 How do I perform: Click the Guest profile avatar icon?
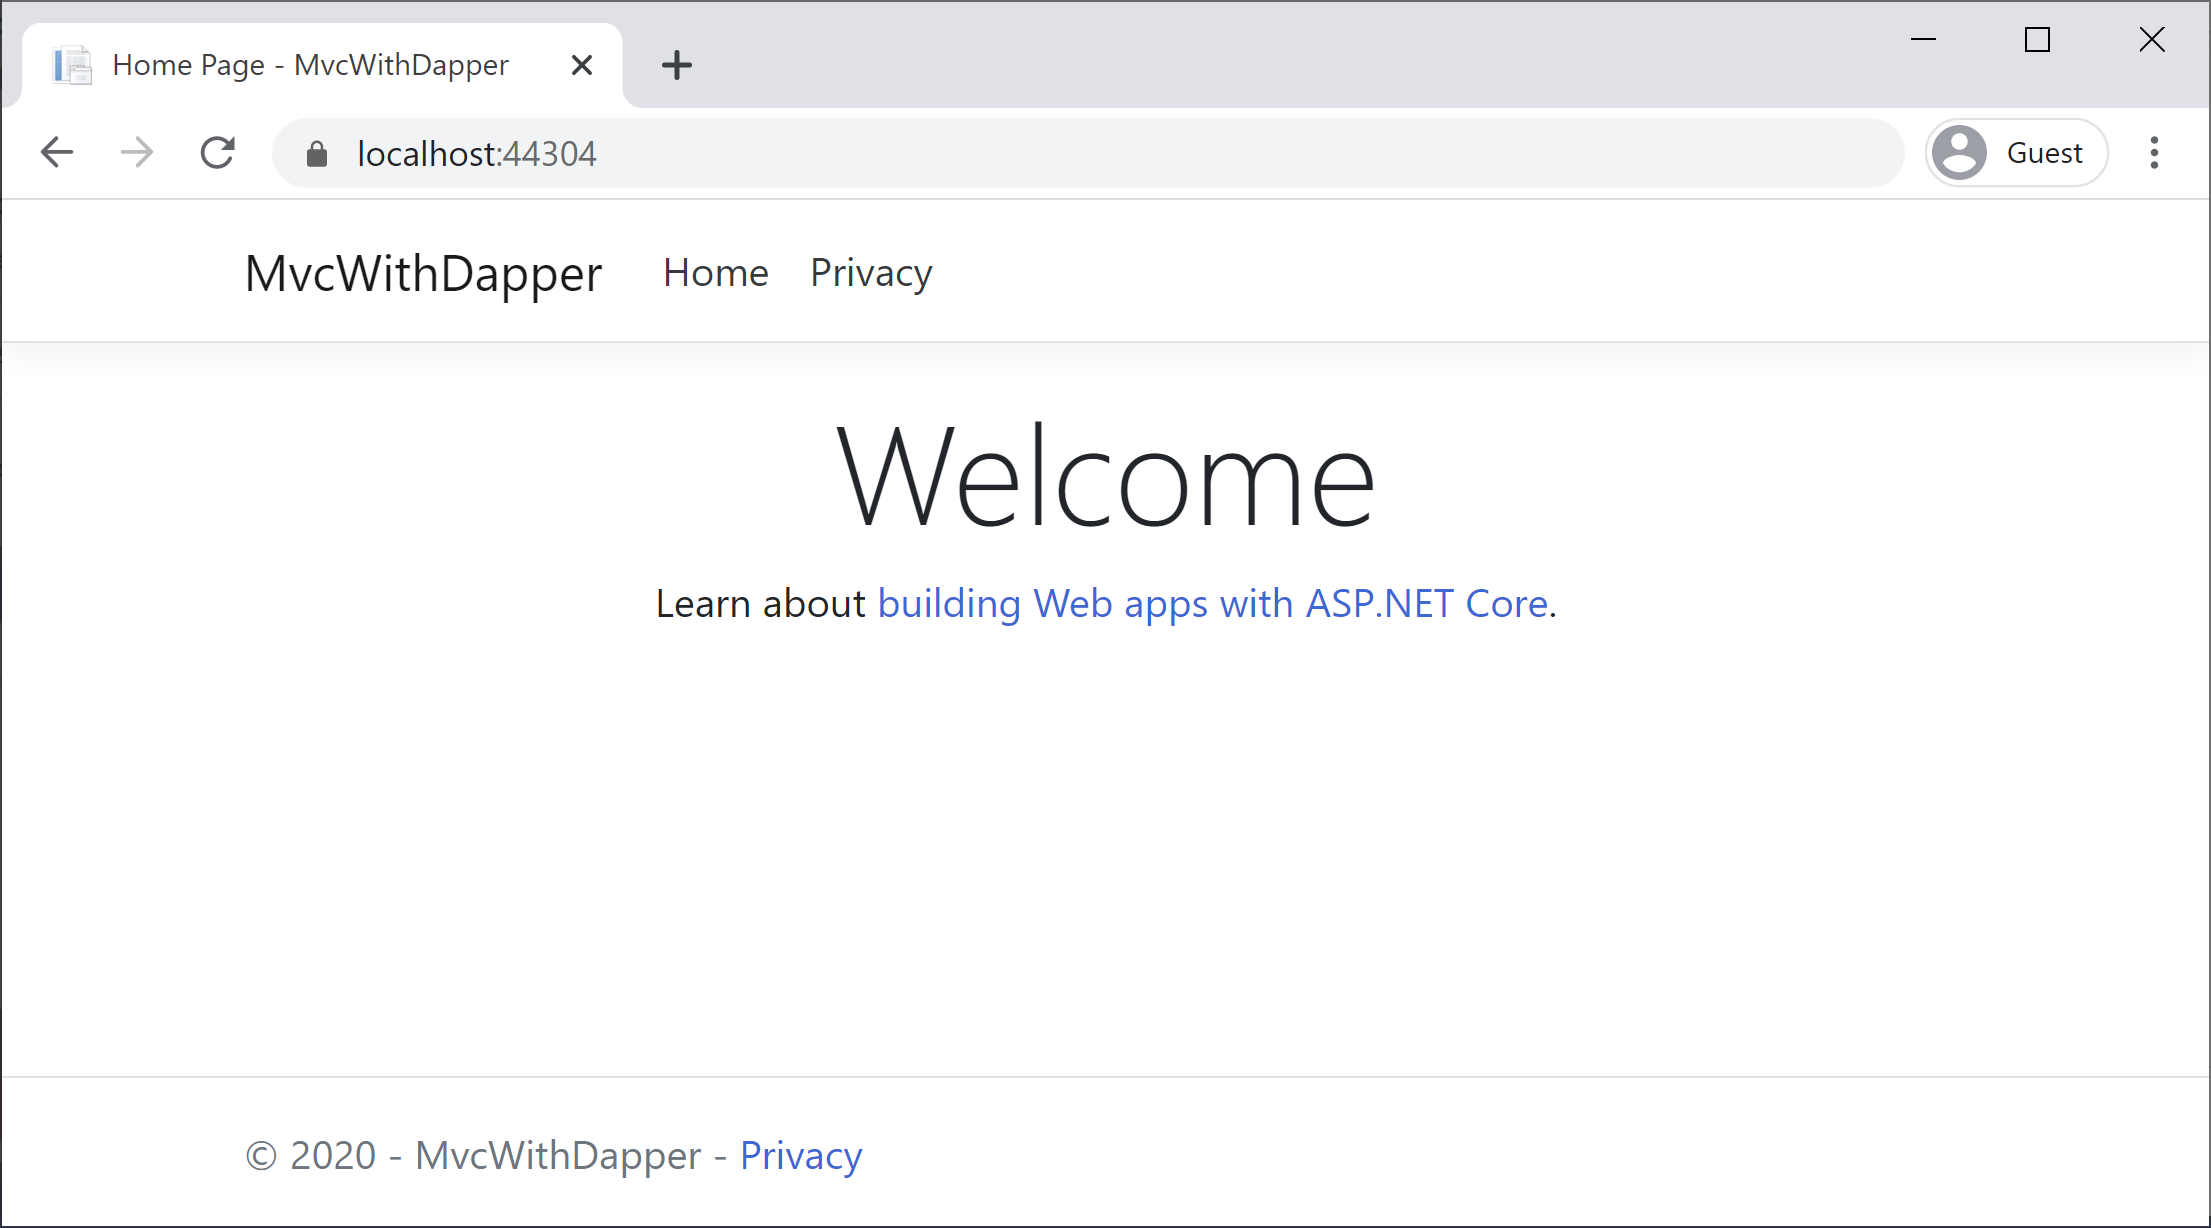pos(1959,153)
